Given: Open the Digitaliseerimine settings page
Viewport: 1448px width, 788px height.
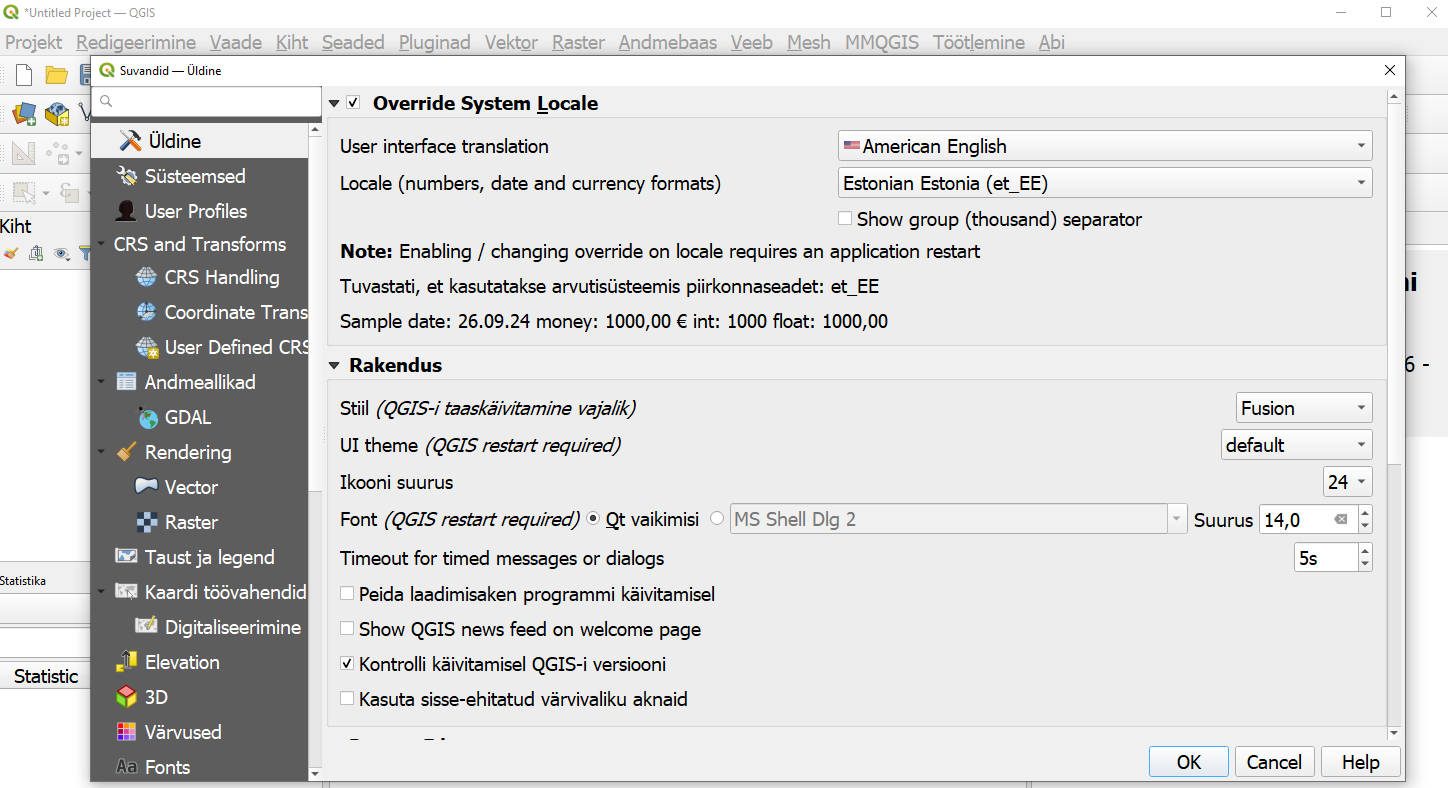Looking at the screenshot, I should pos(221,627).
